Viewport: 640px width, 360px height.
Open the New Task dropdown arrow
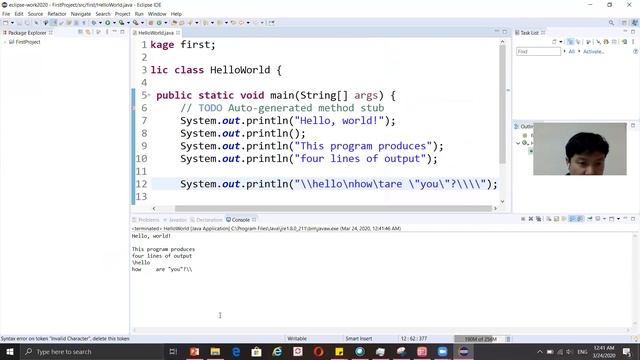[561, 42]
